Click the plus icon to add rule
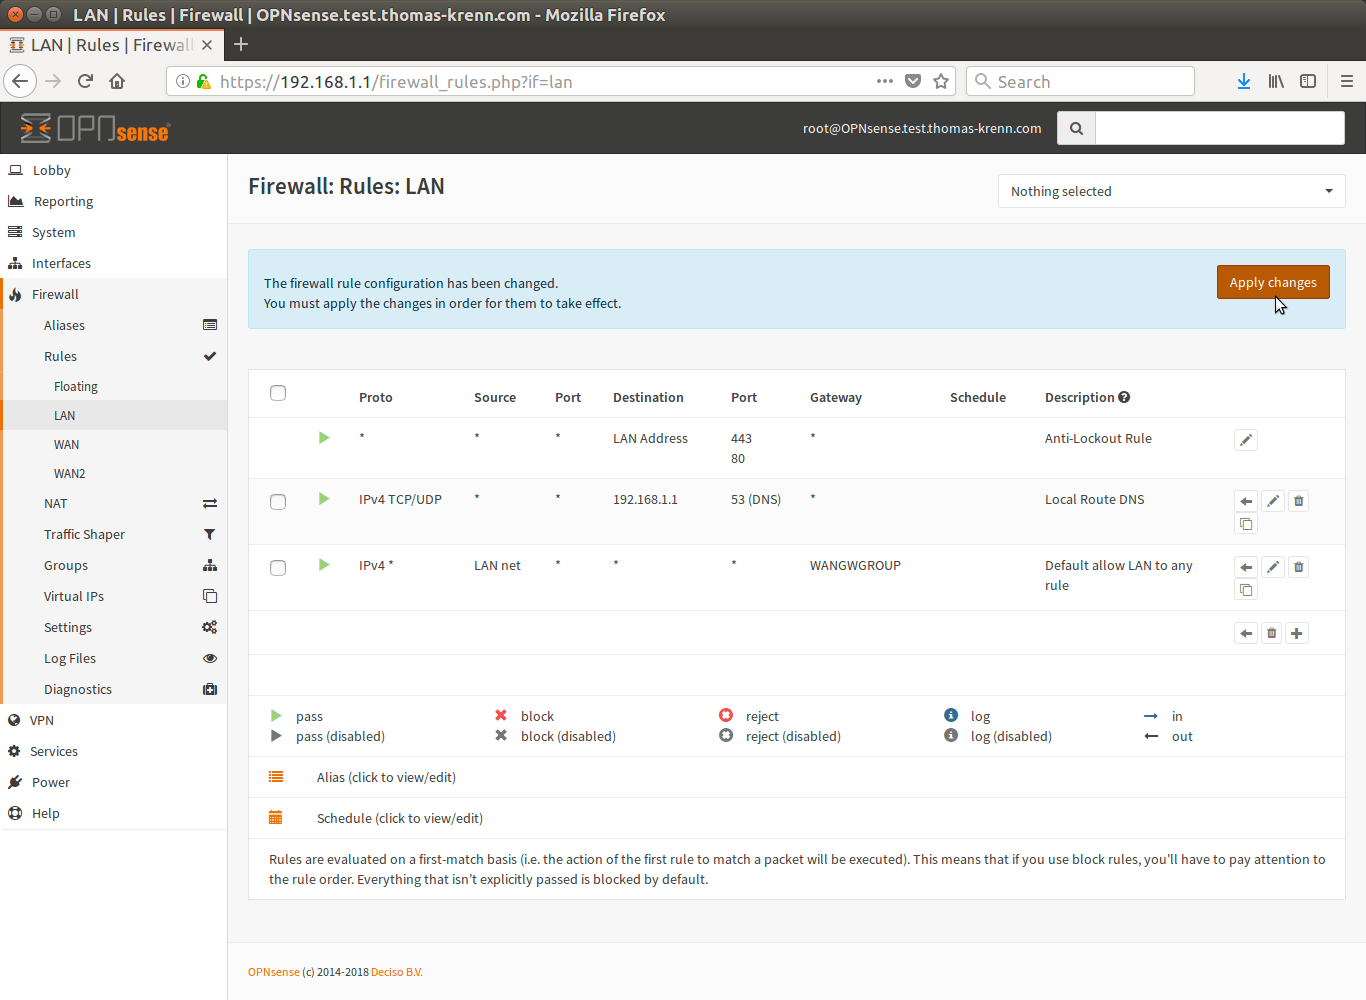The image size is (1366, 1000). tap(1296, 633)
